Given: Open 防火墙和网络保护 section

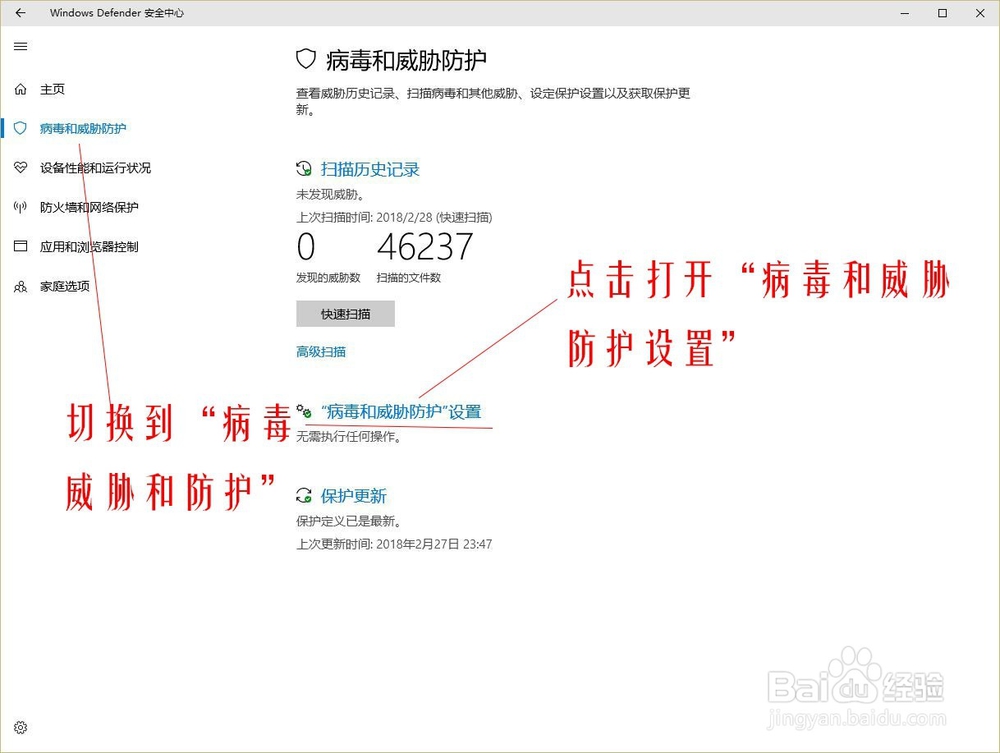Looking at the screenshot, I should coord(89,207).
